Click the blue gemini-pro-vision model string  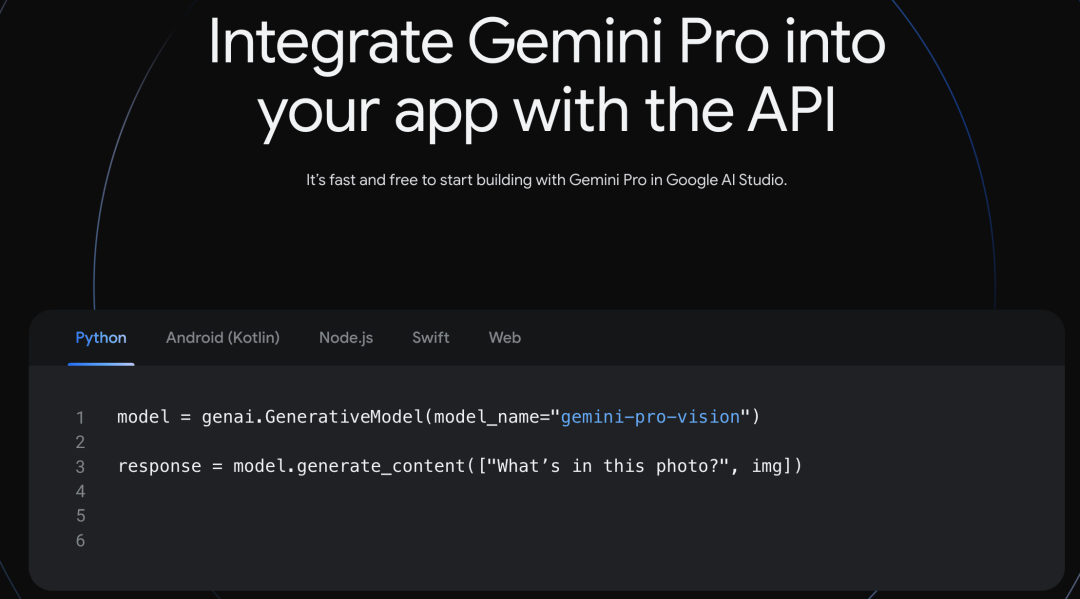pos(650,416)
